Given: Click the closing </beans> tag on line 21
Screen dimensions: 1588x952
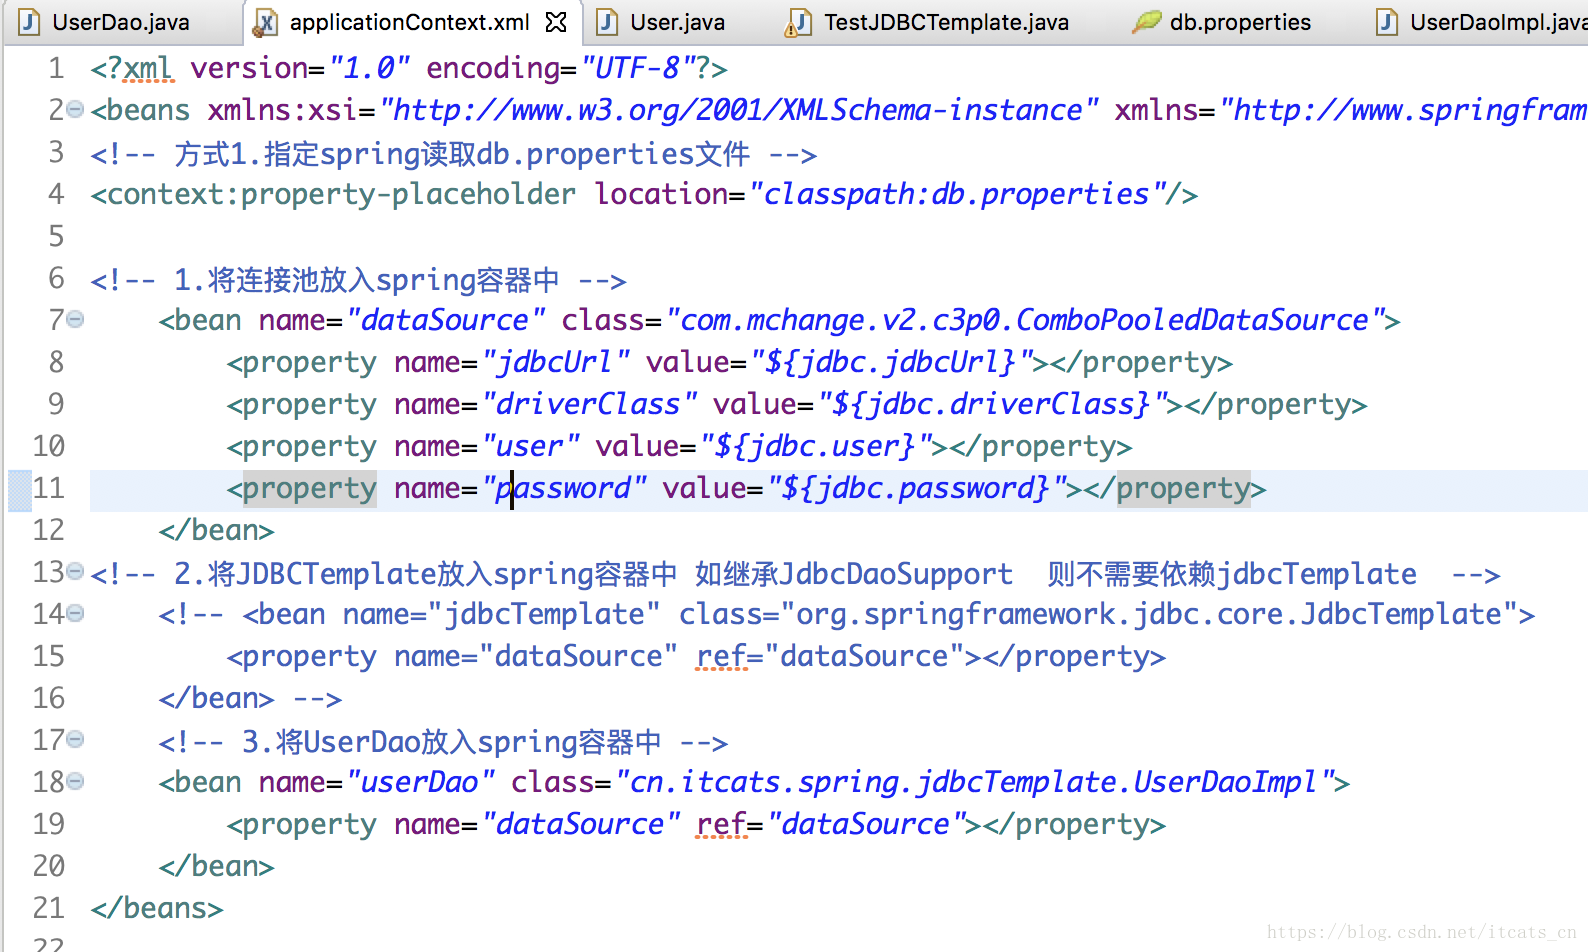Looking at the screenshot, I should click(x=157, y=908).
